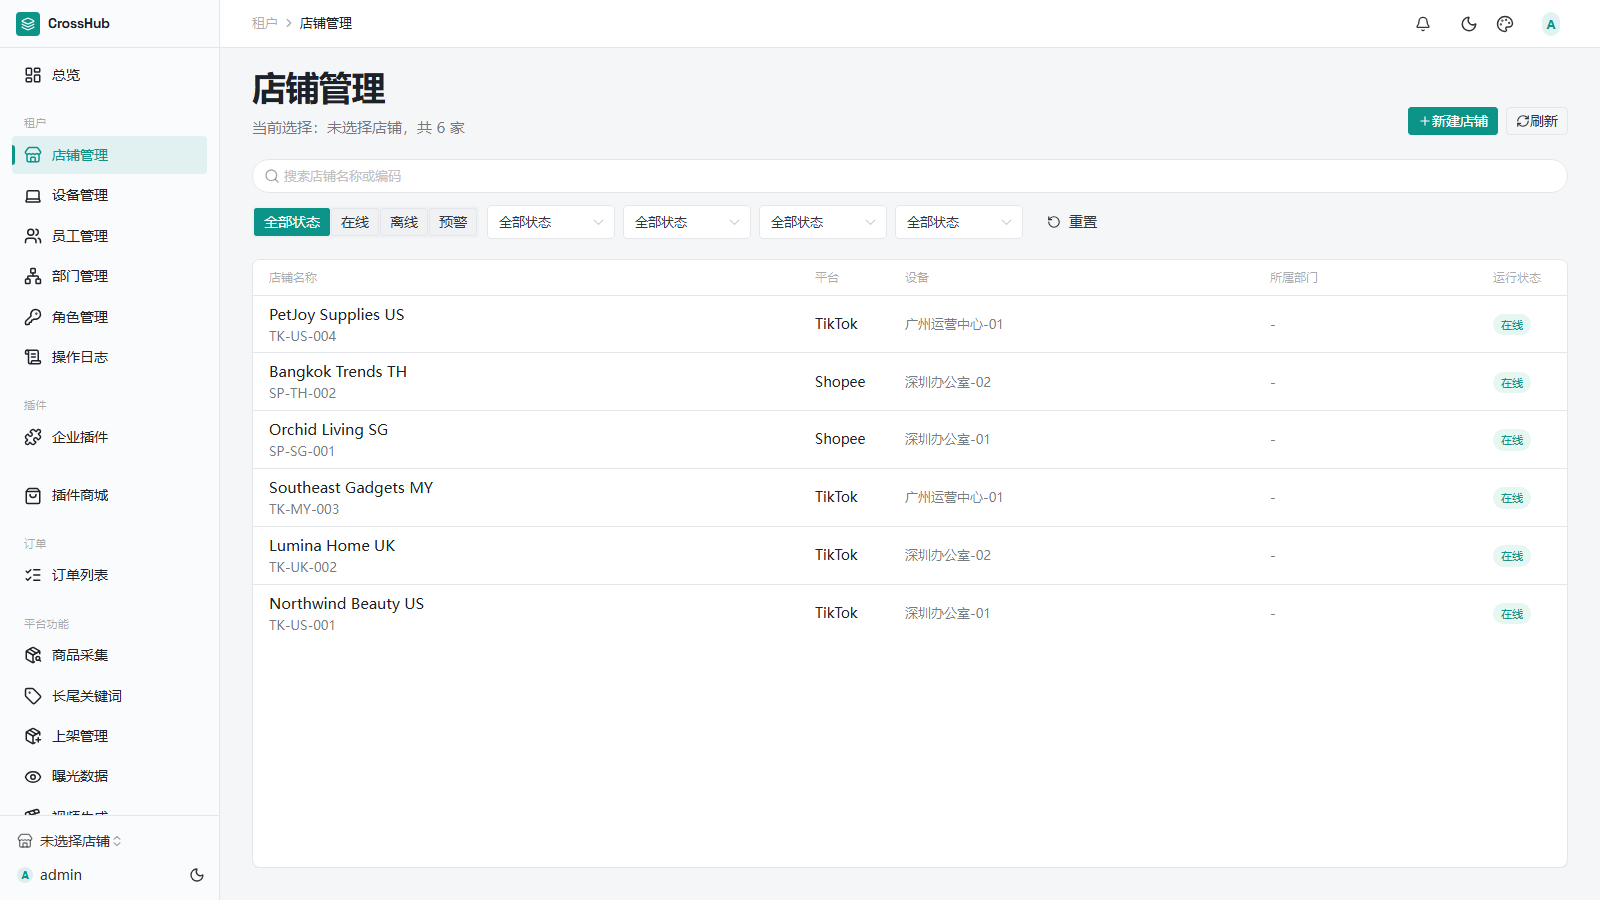The height and width of the screenshot is (900, 1600).
Task: Click 租户 in the breadcrumb
Action: pyautogui.click(x=264, y=23)
